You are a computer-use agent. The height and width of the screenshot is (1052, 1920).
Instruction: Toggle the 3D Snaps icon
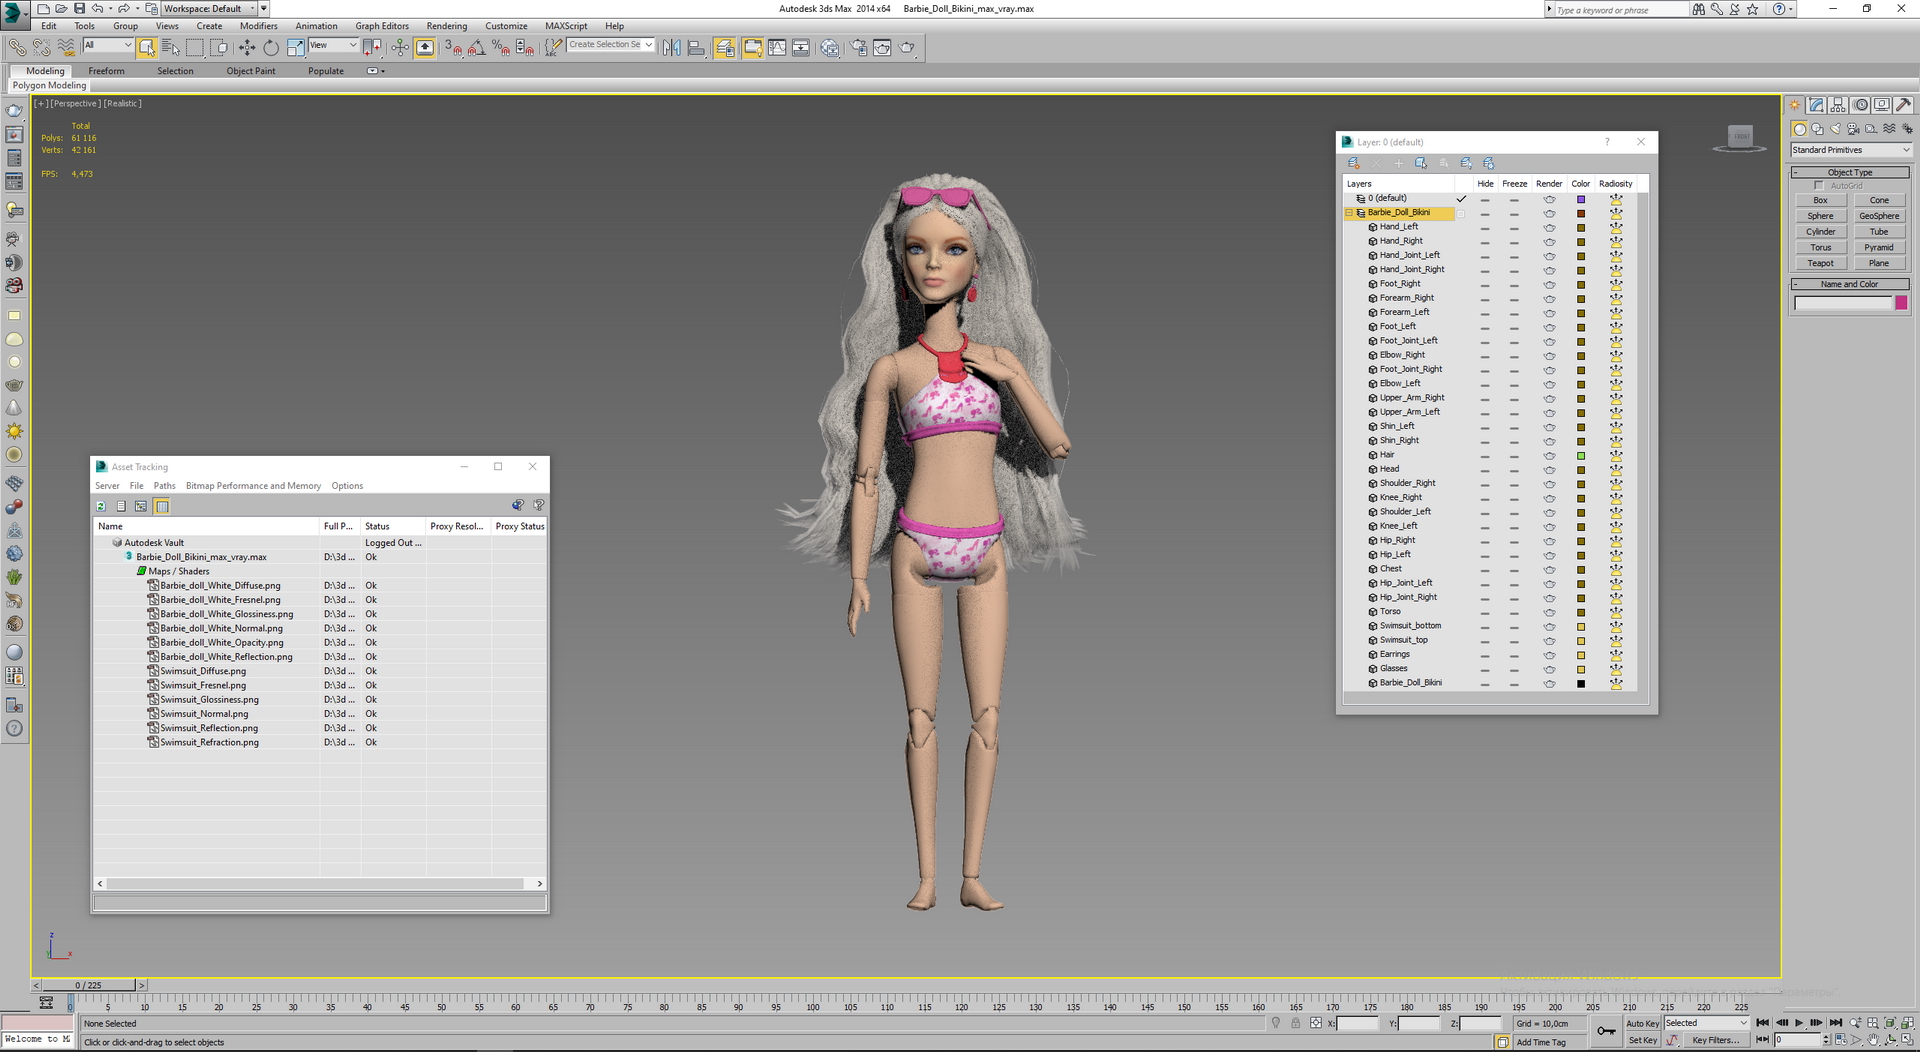453,47
